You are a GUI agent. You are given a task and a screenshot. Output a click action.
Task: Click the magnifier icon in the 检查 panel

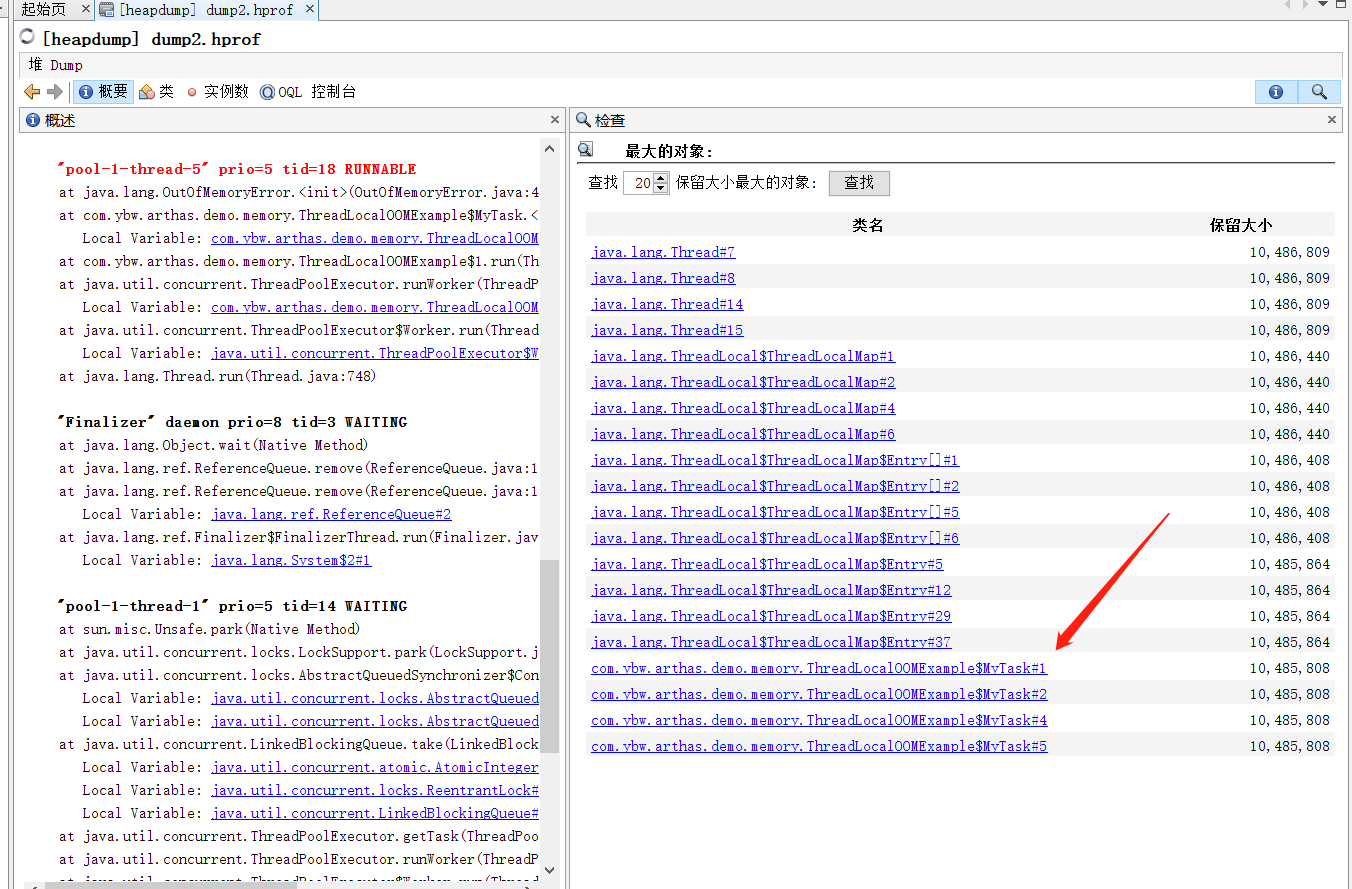tap(585, 148)
